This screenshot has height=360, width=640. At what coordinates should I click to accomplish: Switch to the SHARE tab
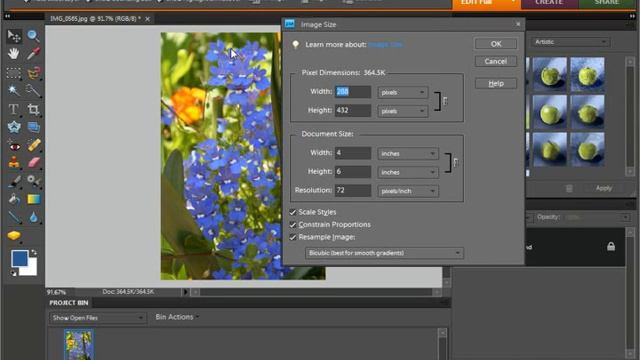click(608, 3)
